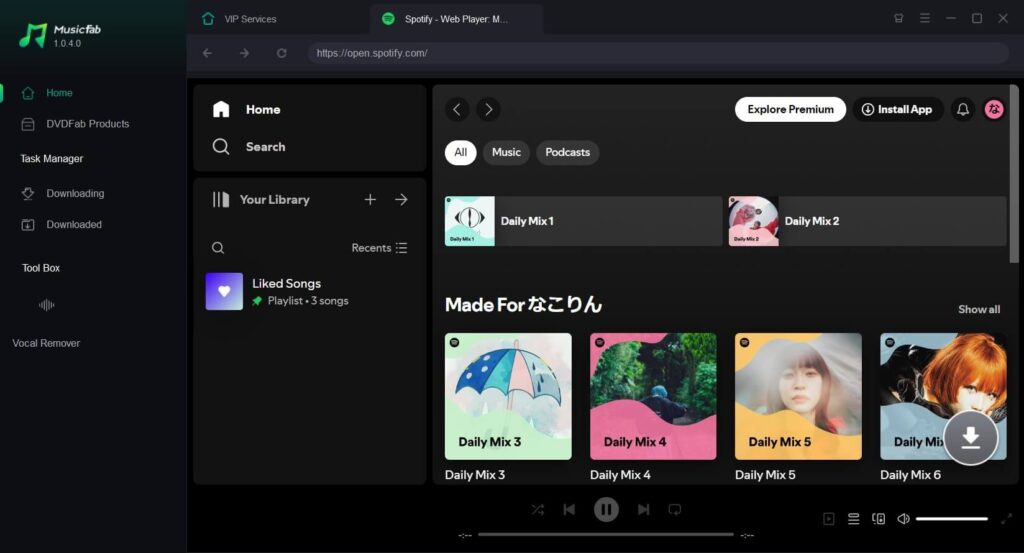Toggle repeat mode
This screenshot has height=553, width=1024.
click(675, 509)
